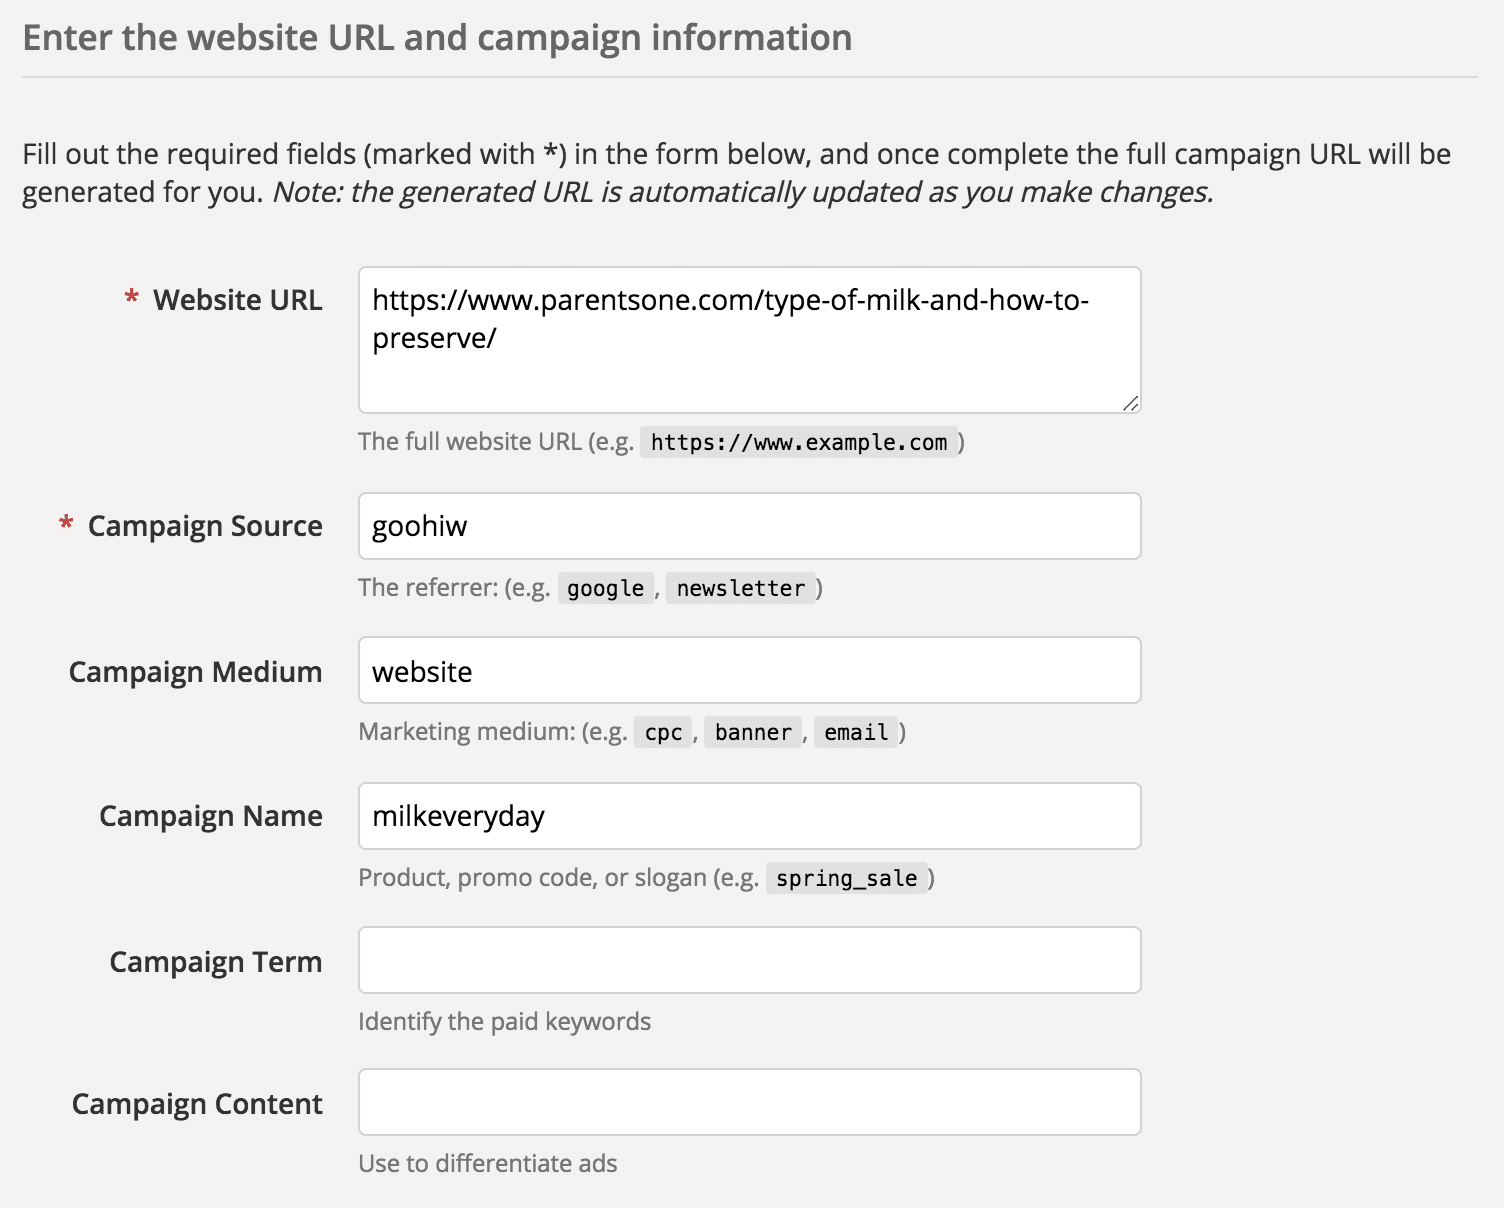Click the 'spring_sale' example code tag
This screenshot has height=1208, width=1504.
click(846, 878)
